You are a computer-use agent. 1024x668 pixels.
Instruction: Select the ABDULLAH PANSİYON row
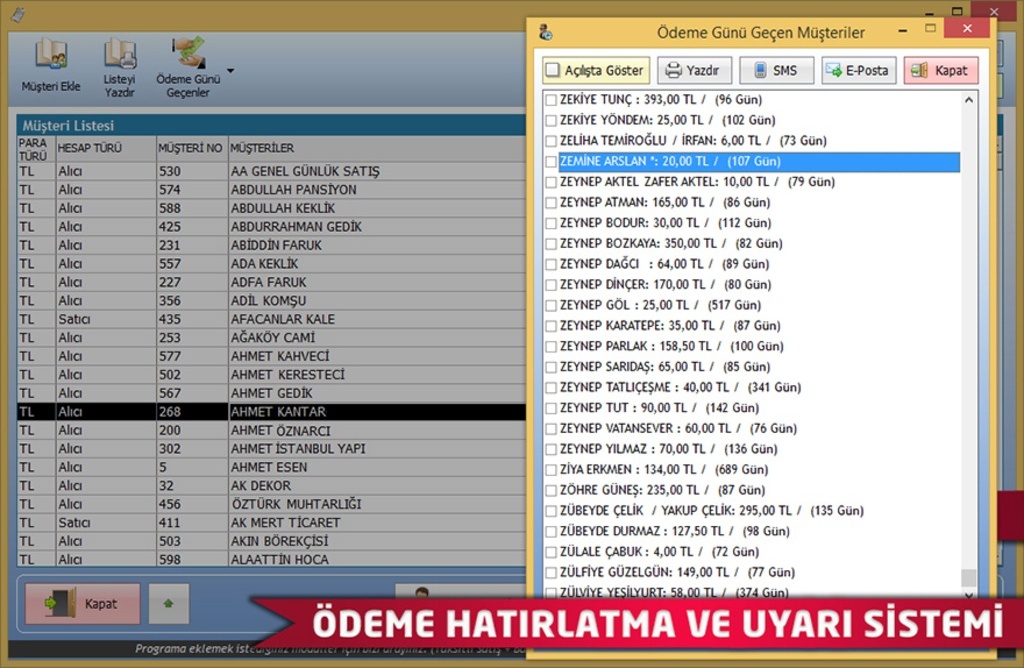coord(272,189)
